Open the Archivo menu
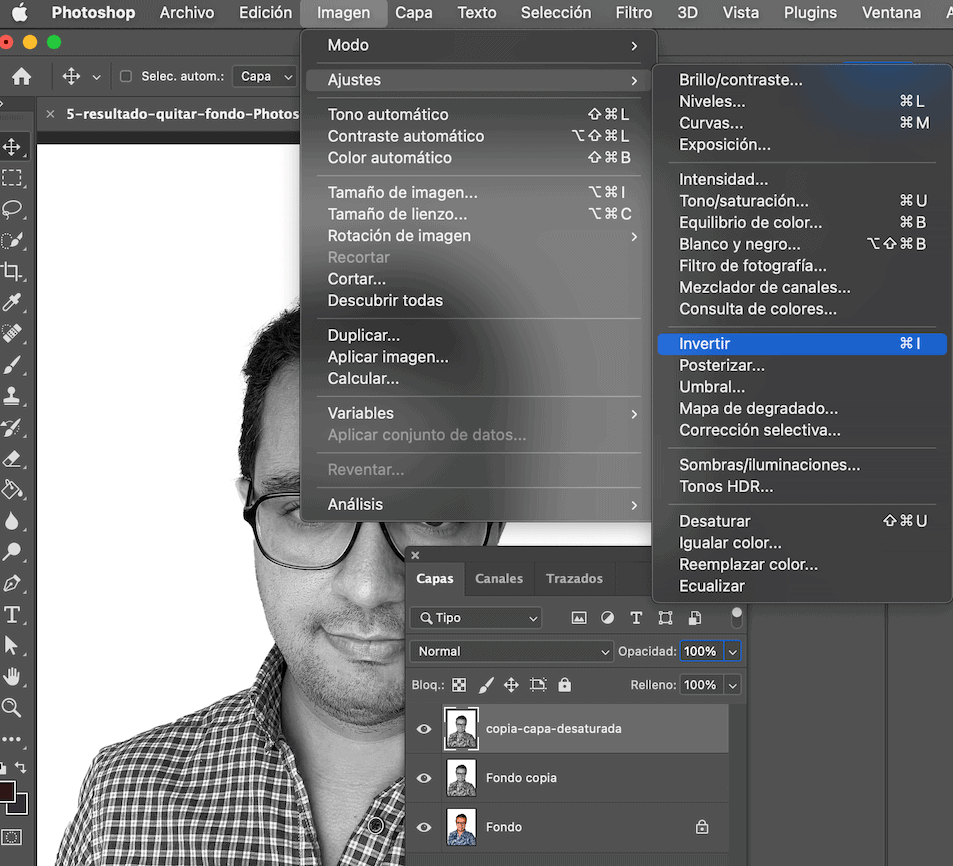The image size is (953, 866). click(187, 13)
